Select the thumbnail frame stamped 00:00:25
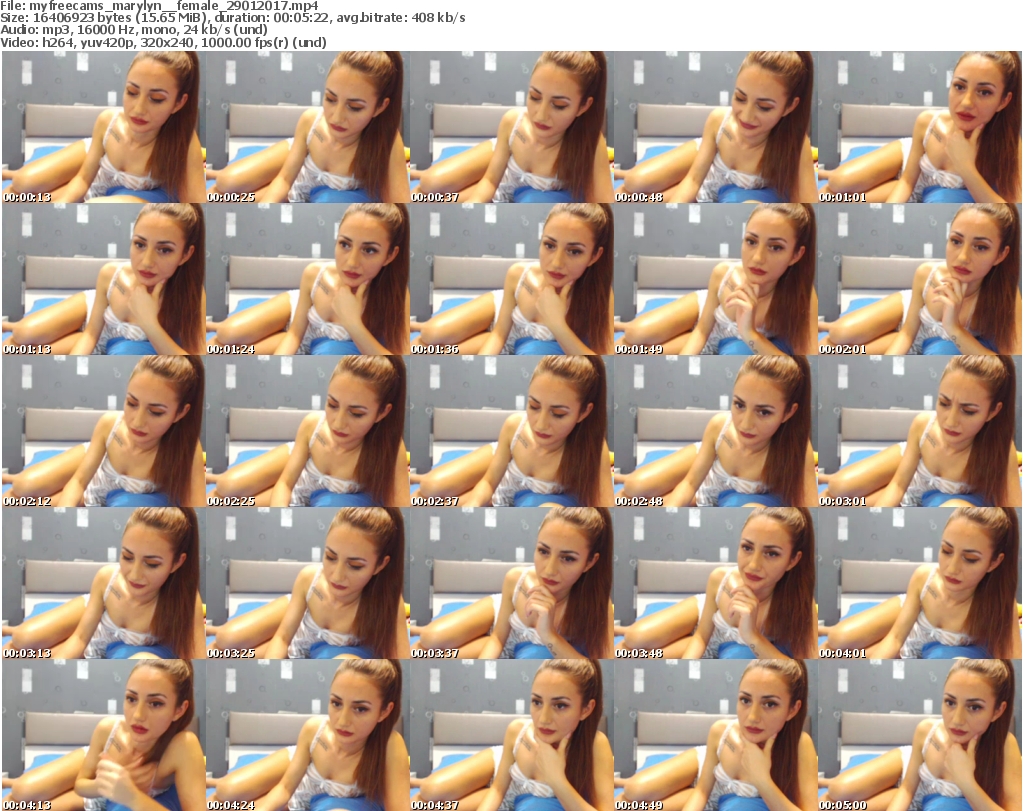 (307, 127)
